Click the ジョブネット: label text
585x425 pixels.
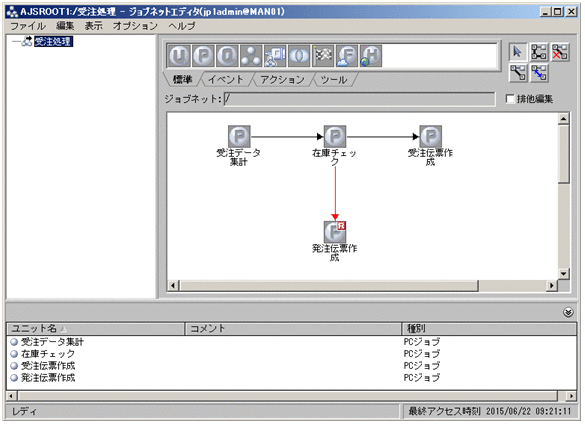click(x=193, y=99)
